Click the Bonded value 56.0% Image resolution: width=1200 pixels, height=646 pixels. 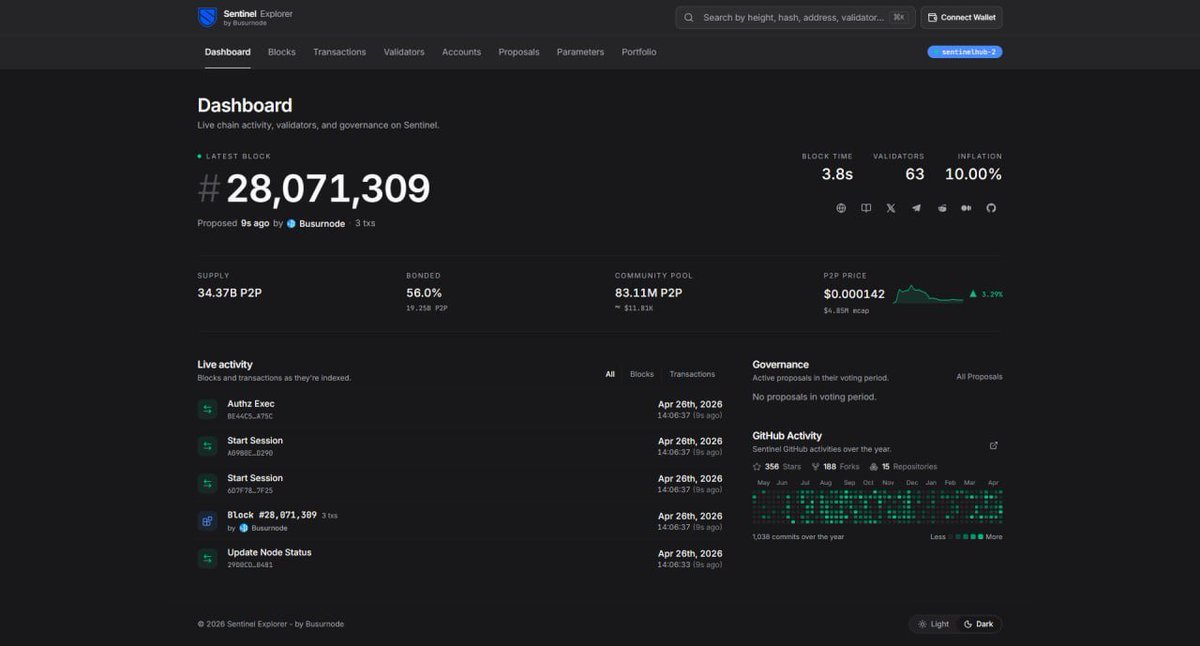point(424,293)
